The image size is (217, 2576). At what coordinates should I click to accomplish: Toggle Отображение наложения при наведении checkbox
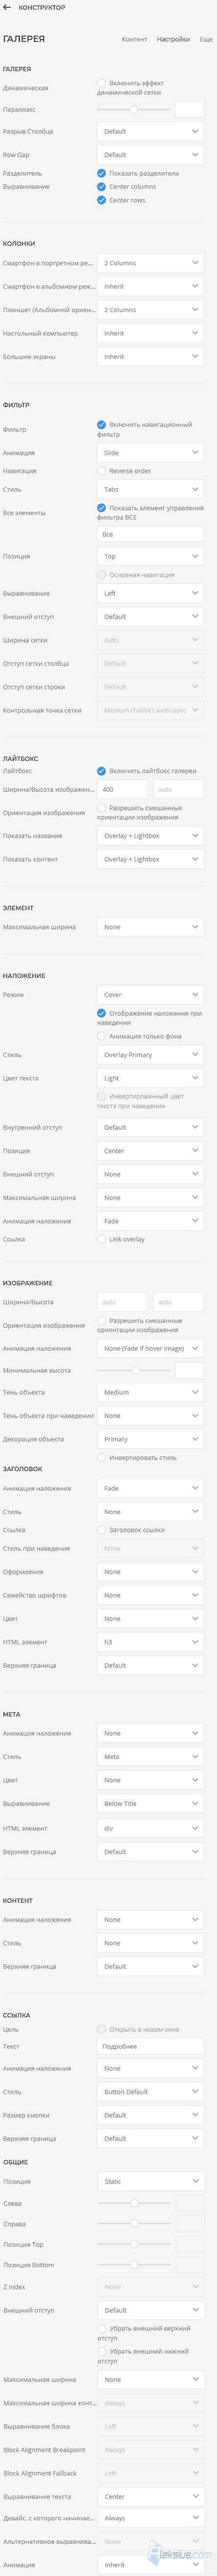[x=102, y=1013]
